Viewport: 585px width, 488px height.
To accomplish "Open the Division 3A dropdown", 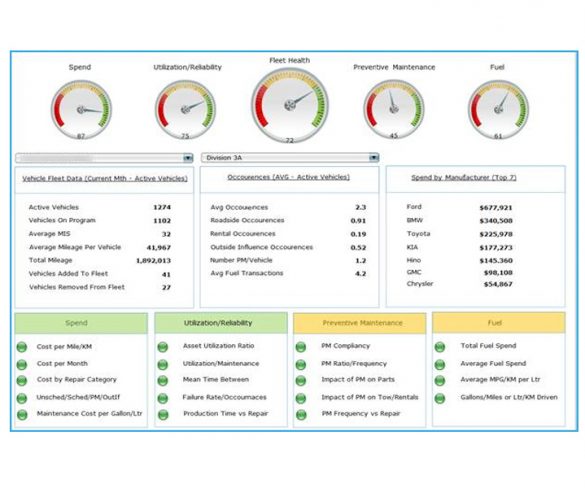I will 290,158.
